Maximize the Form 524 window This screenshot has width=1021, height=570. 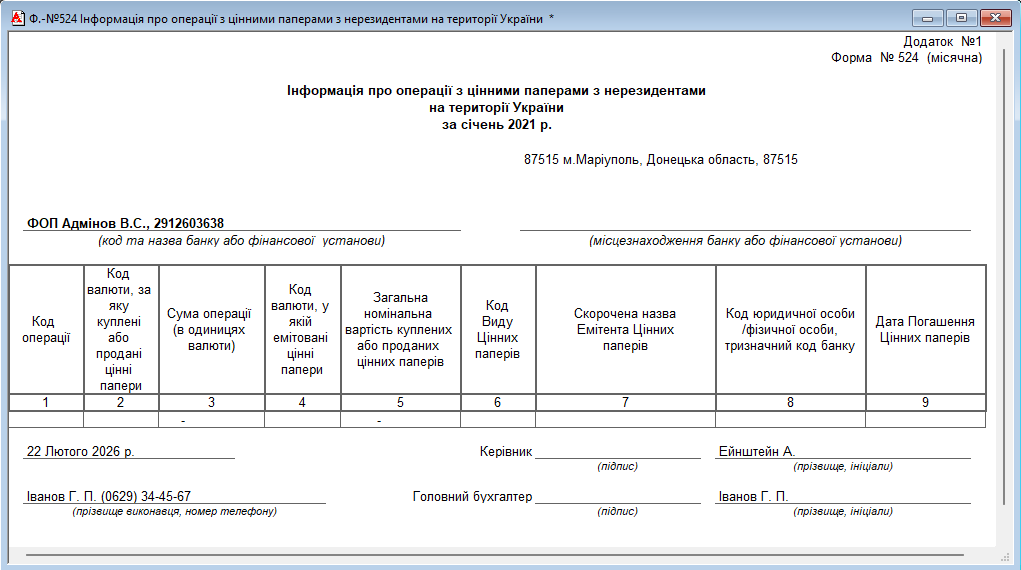[x=961, y=18]
